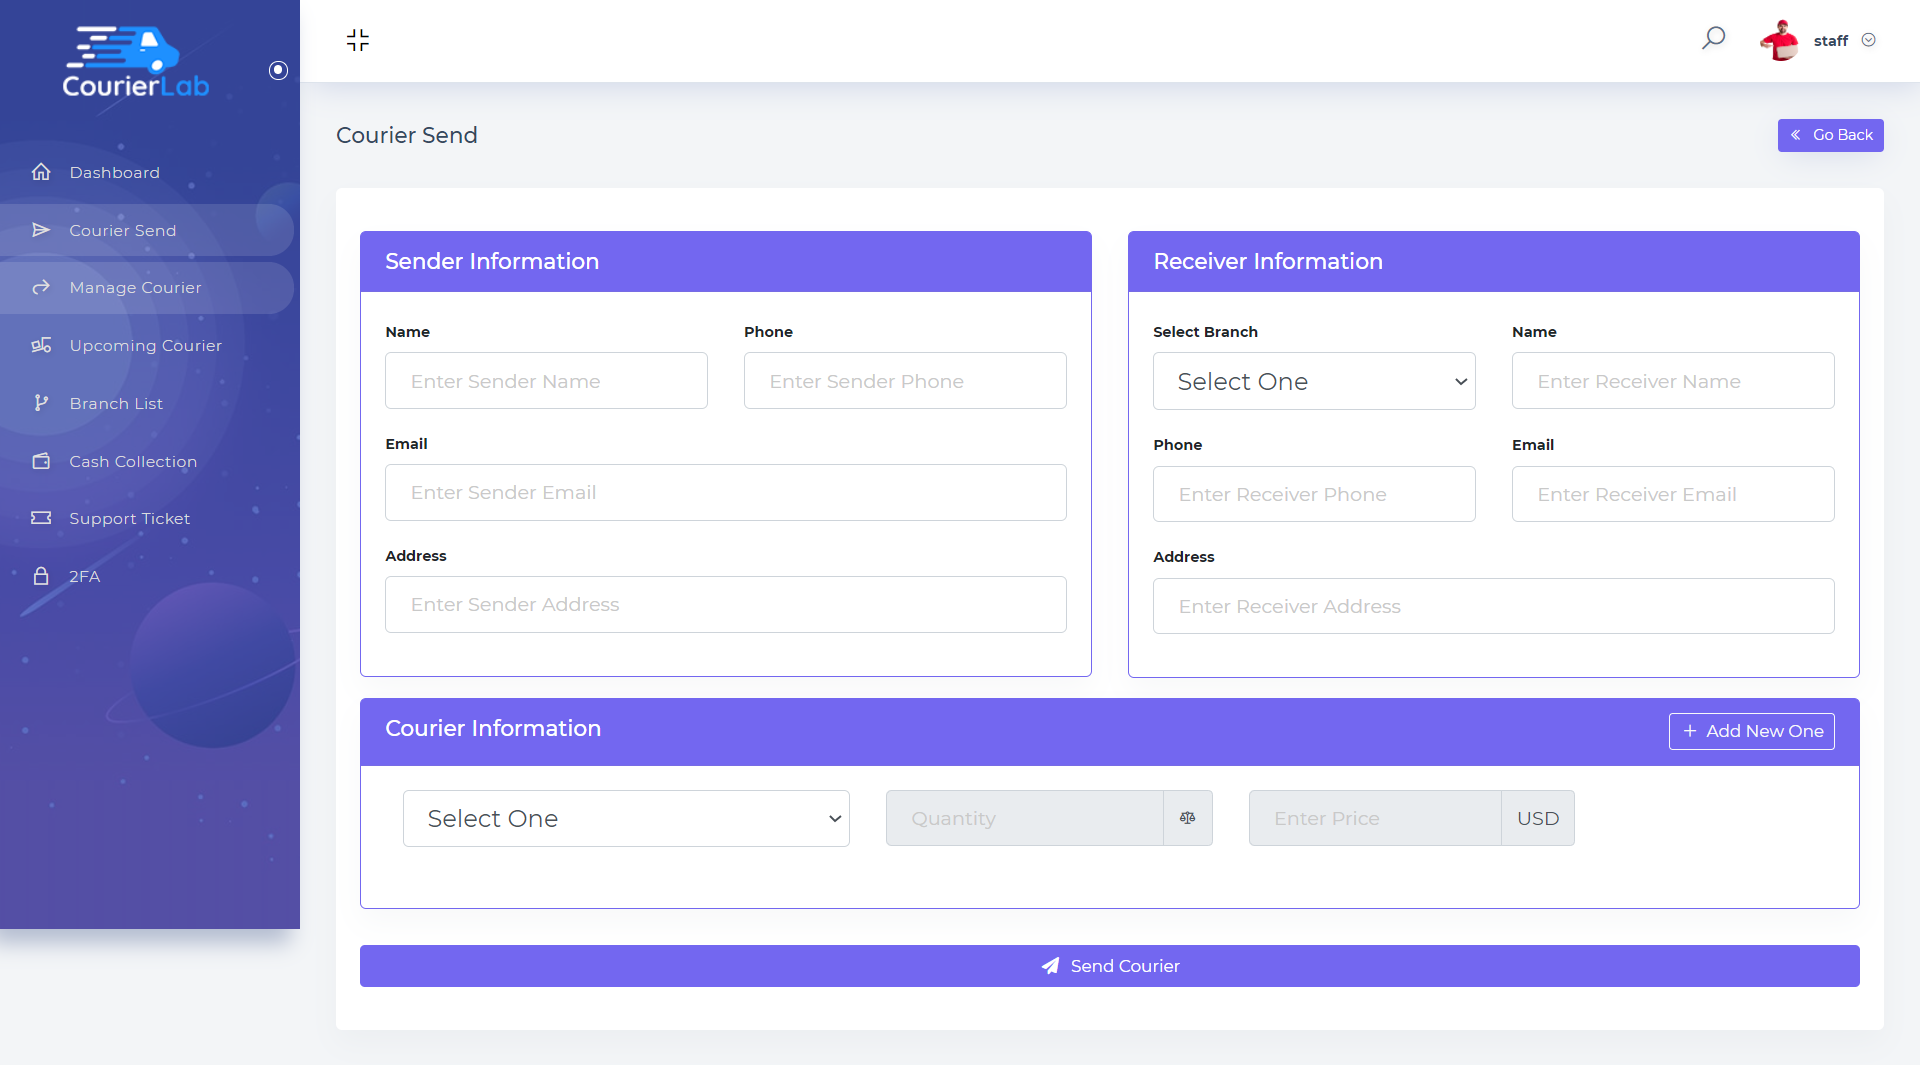Click the weight scale icon beside Quantity
The image size is (1920, 1065).
click(1188, 818)
